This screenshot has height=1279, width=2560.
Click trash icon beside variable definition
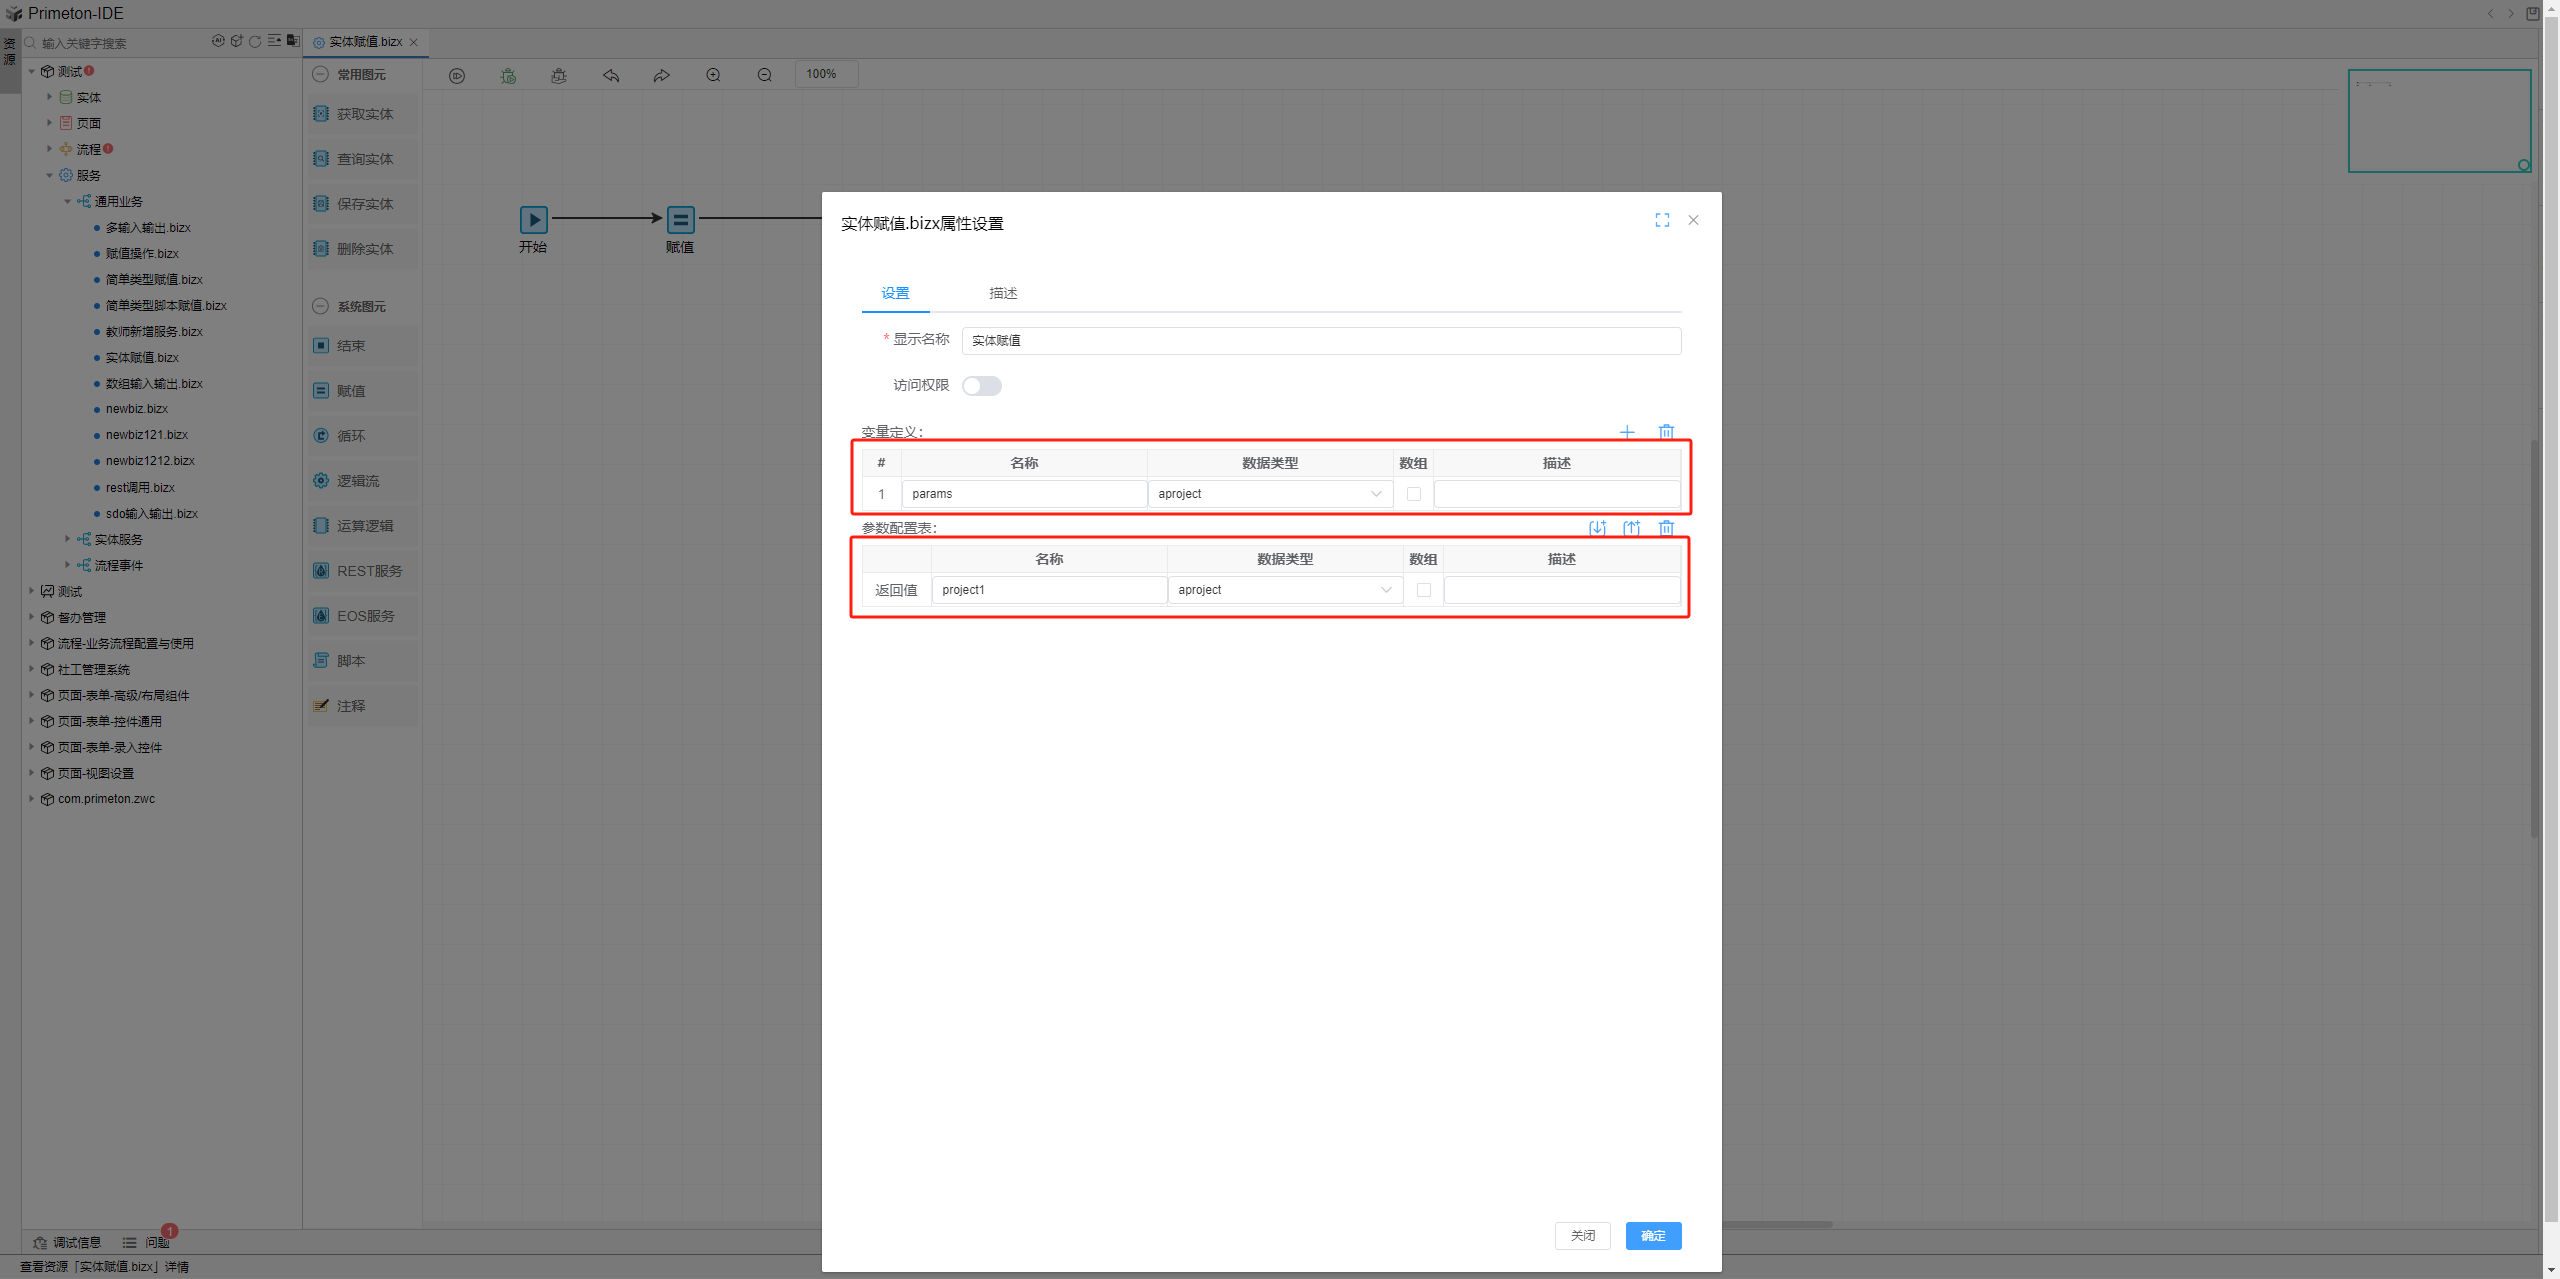click(x=1666, y=432)
